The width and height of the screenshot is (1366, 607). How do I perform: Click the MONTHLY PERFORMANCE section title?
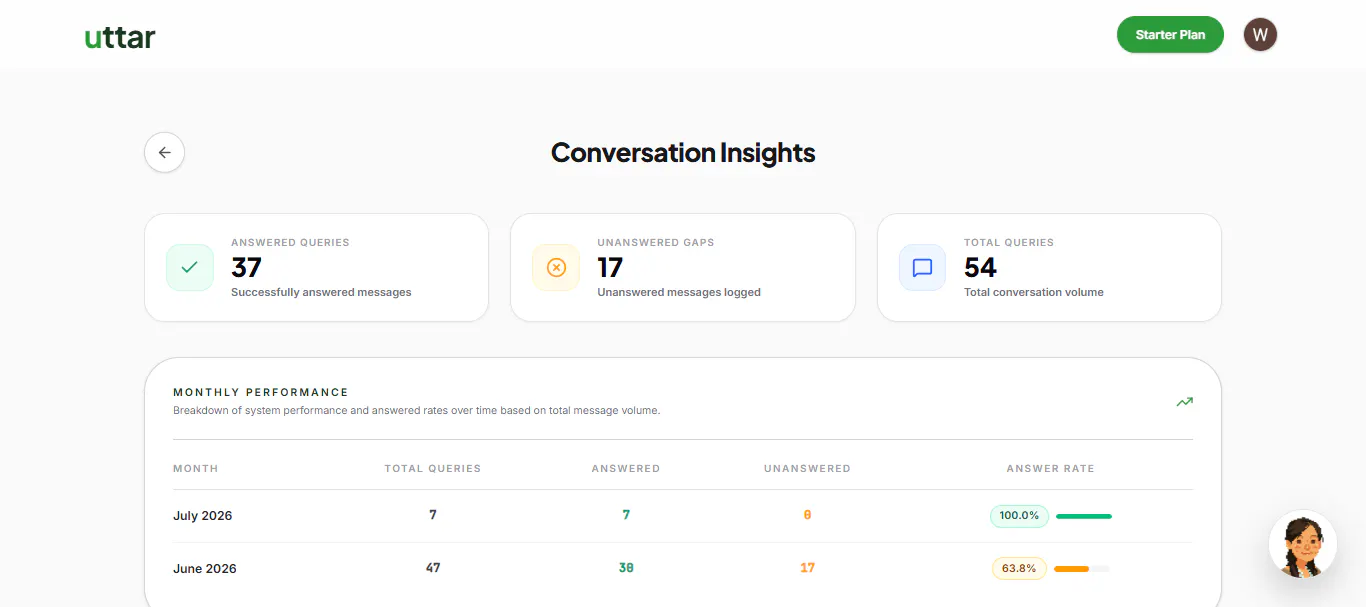click(x=261, y=393)
